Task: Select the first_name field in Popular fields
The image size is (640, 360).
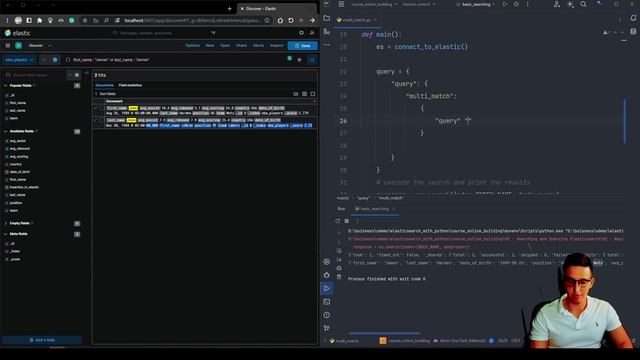Action: [18, 103]
